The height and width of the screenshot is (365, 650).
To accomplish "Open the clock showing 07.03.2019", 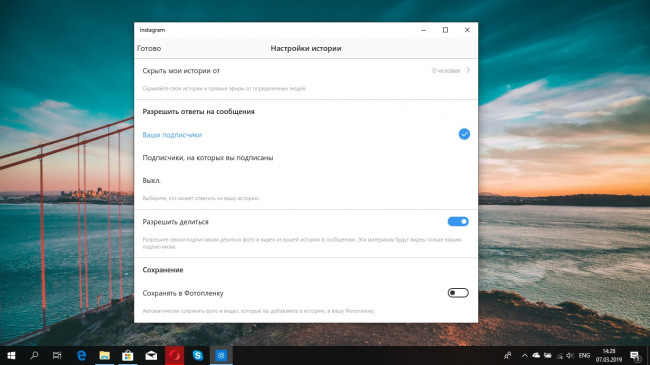I will coord(609,355).
